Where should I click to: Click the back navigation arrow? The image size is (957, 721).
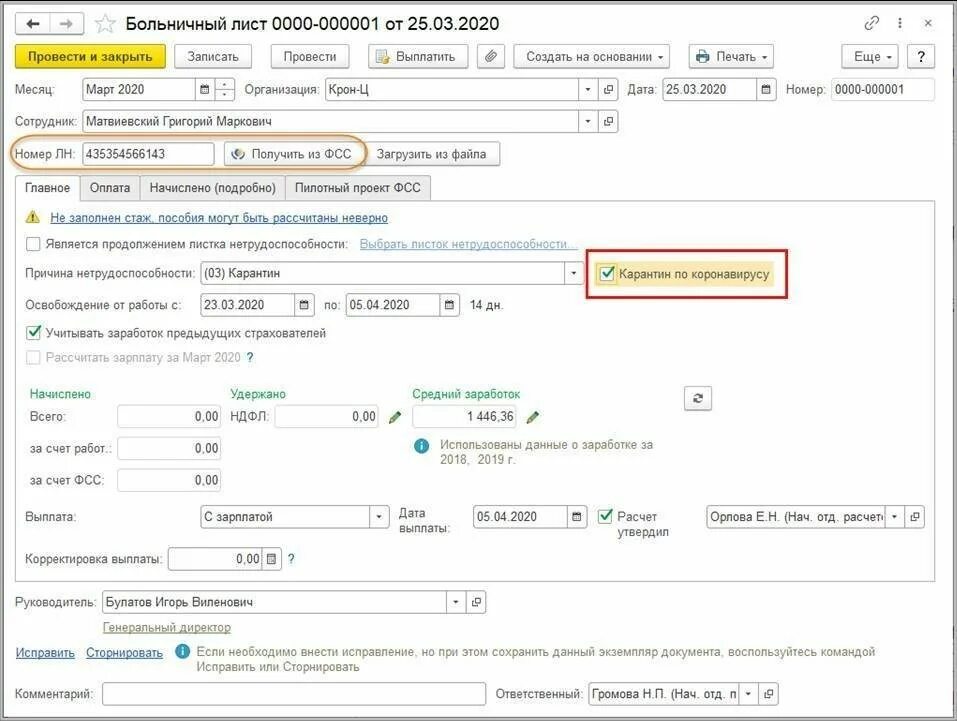(x=32, y=24)
